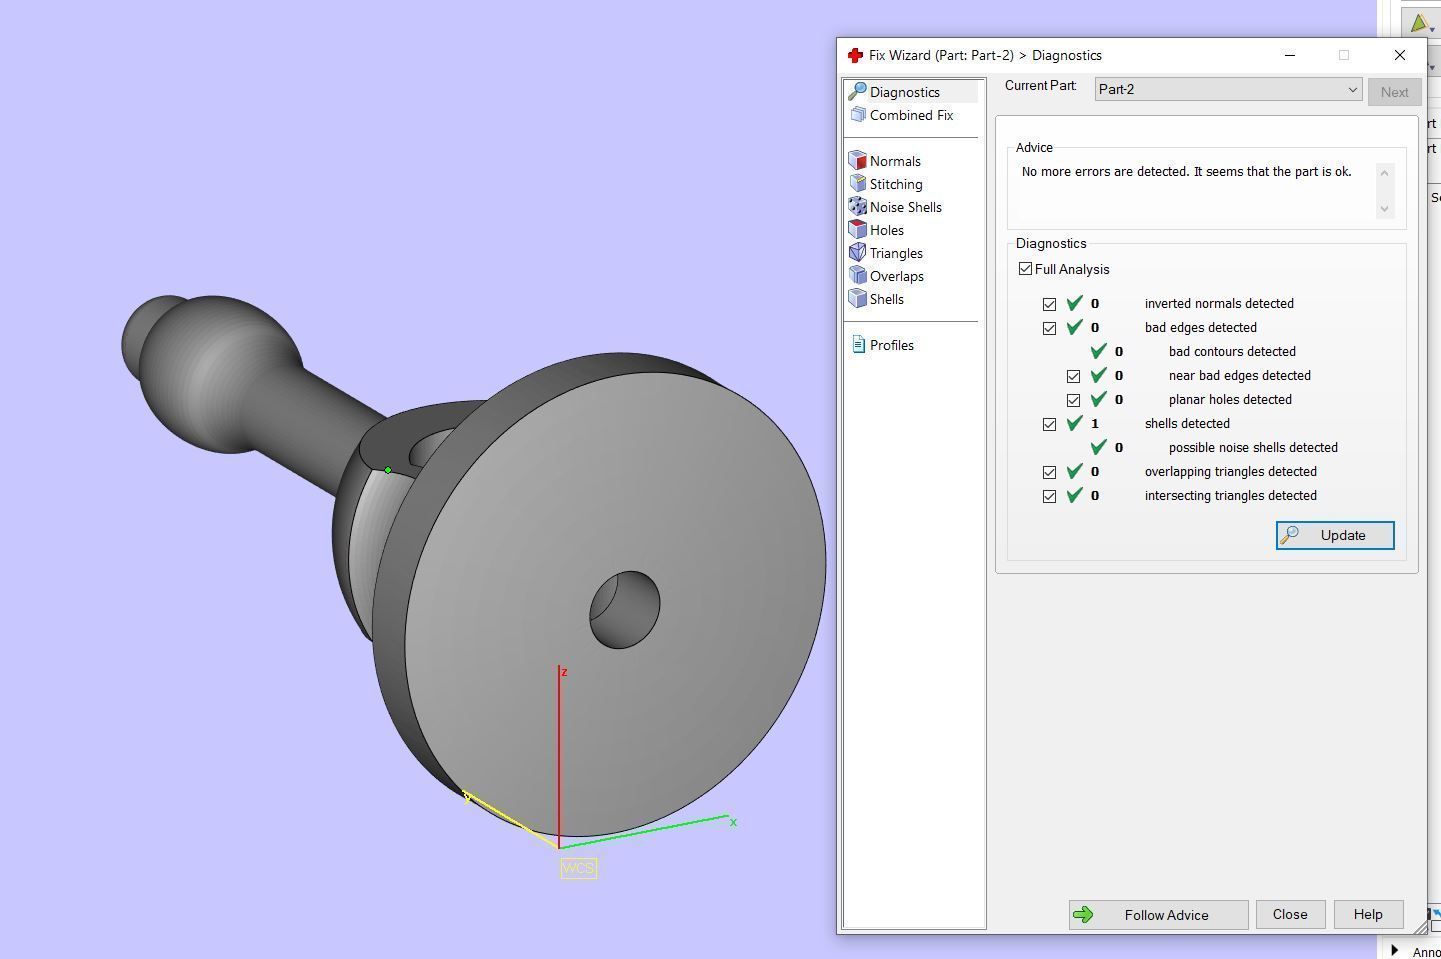This screenshot has width=1441, height=959.
Task: Click the Update button
Action: coord(1335,535)
